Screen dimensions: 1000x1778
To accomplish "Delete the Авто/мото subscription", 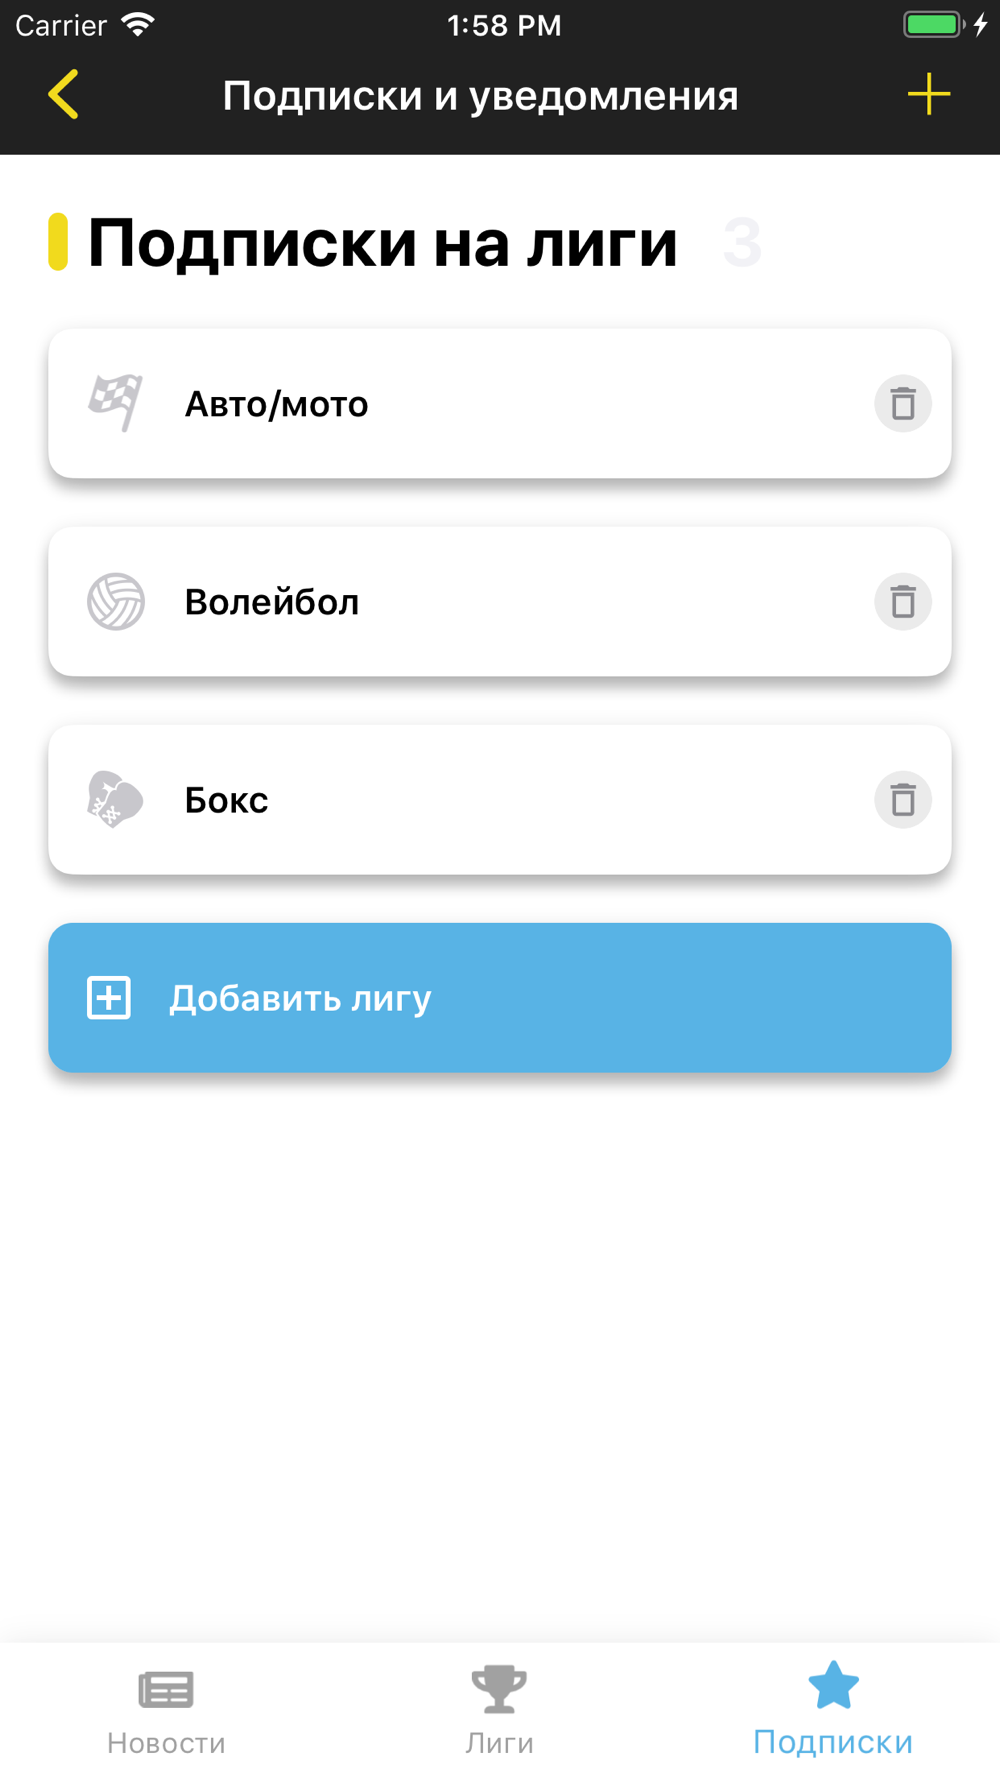I will [x=903, y=404].
